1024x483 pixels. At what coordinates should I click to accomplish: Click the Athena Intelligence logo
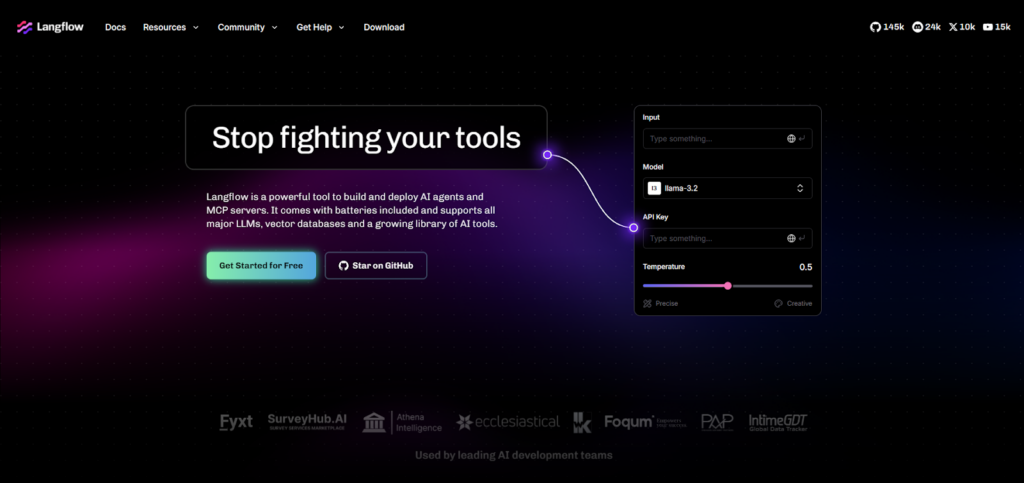(x=402, y=422)
